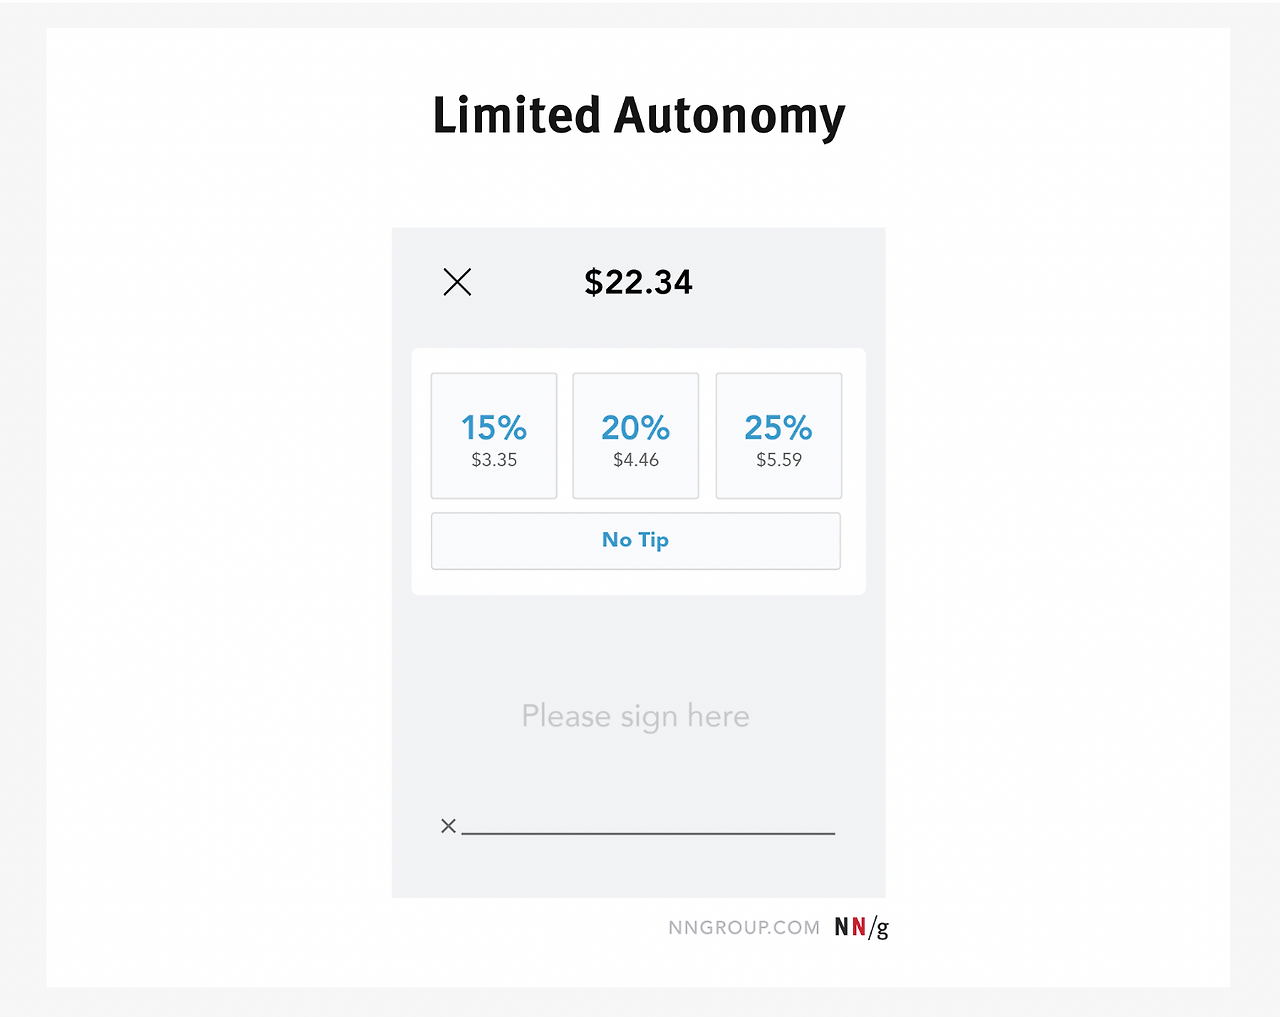Image resolution: width=1280 pixels, height=1017 pixels.
Task: Close the payment screen with X icon
Action: pos(457,282)
